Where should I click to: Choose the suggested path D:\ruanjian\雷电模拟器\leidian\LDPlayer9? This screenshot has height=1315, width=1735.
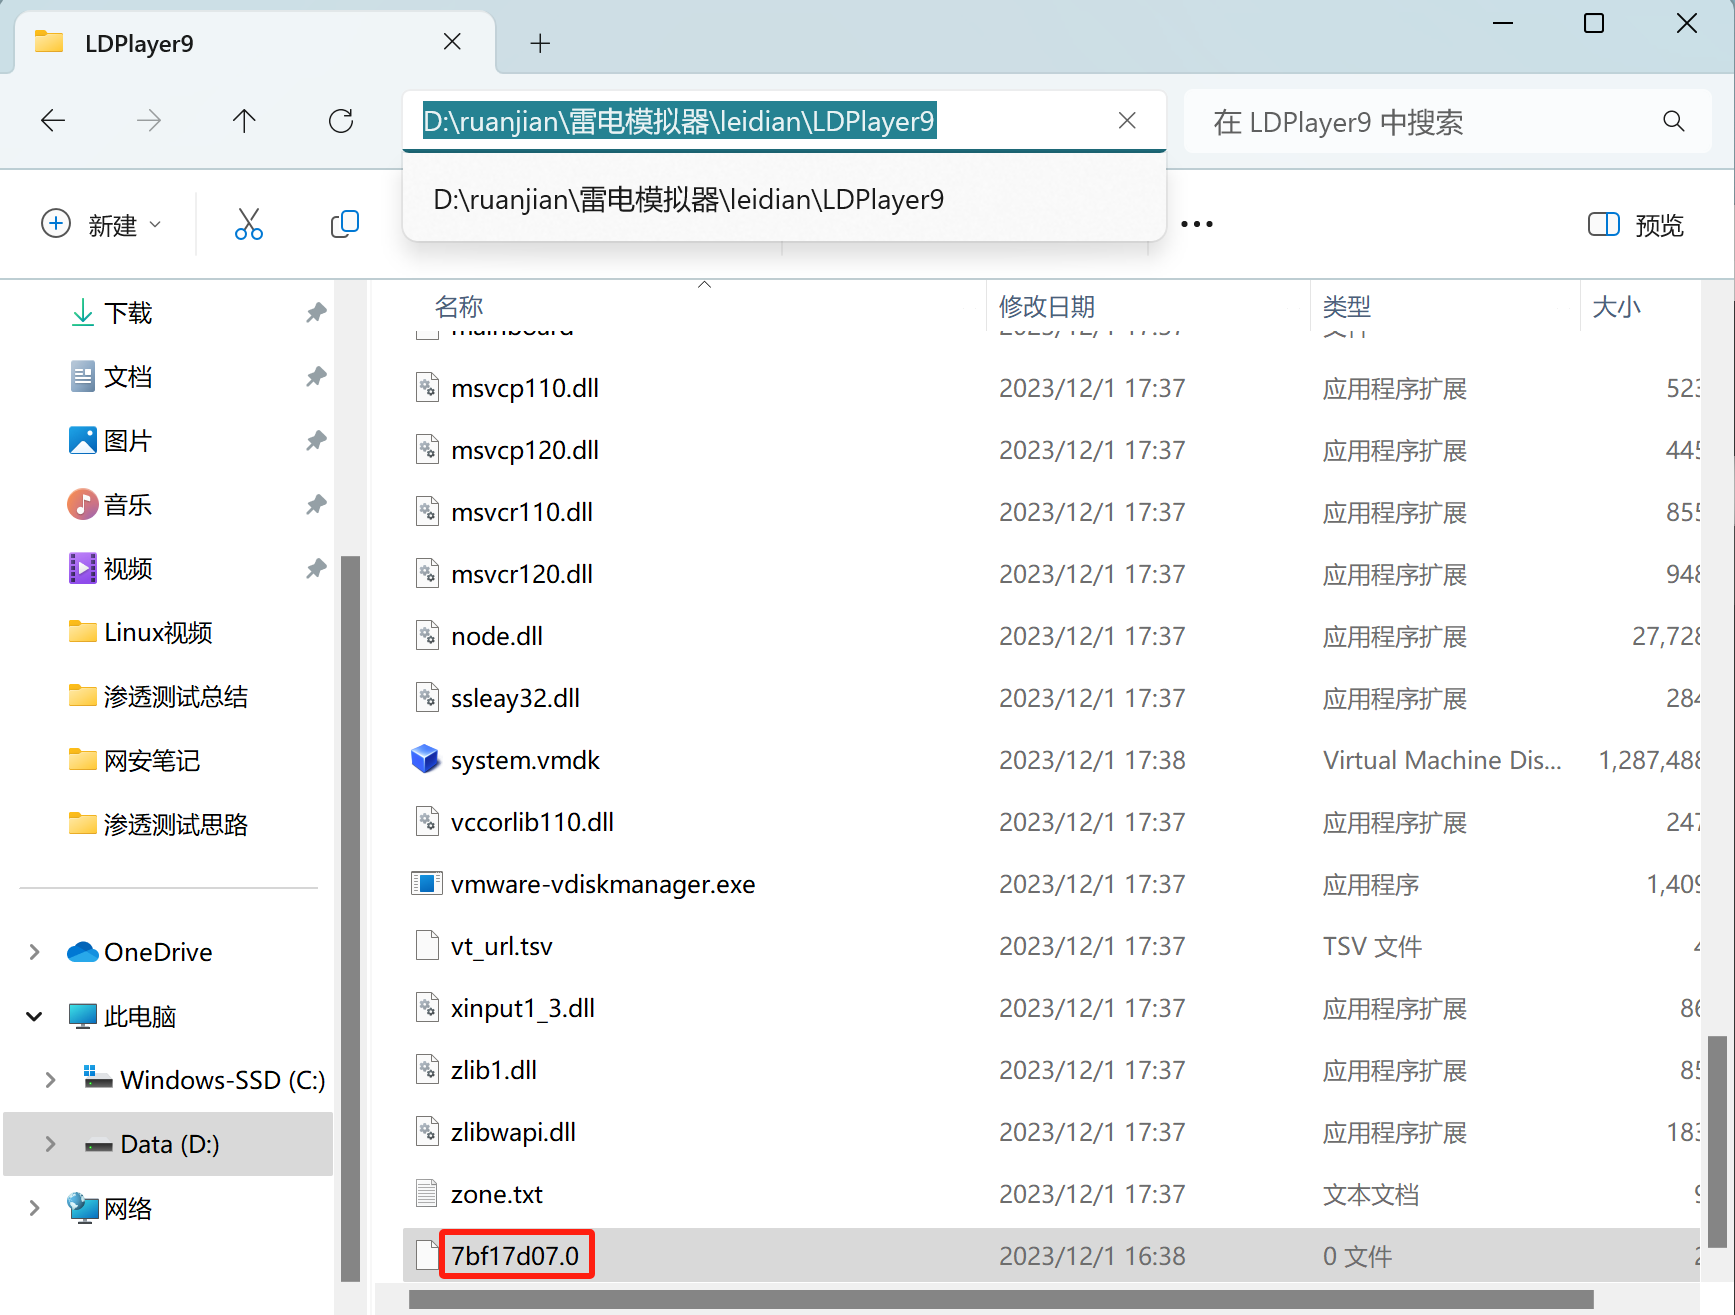(784, 199)
